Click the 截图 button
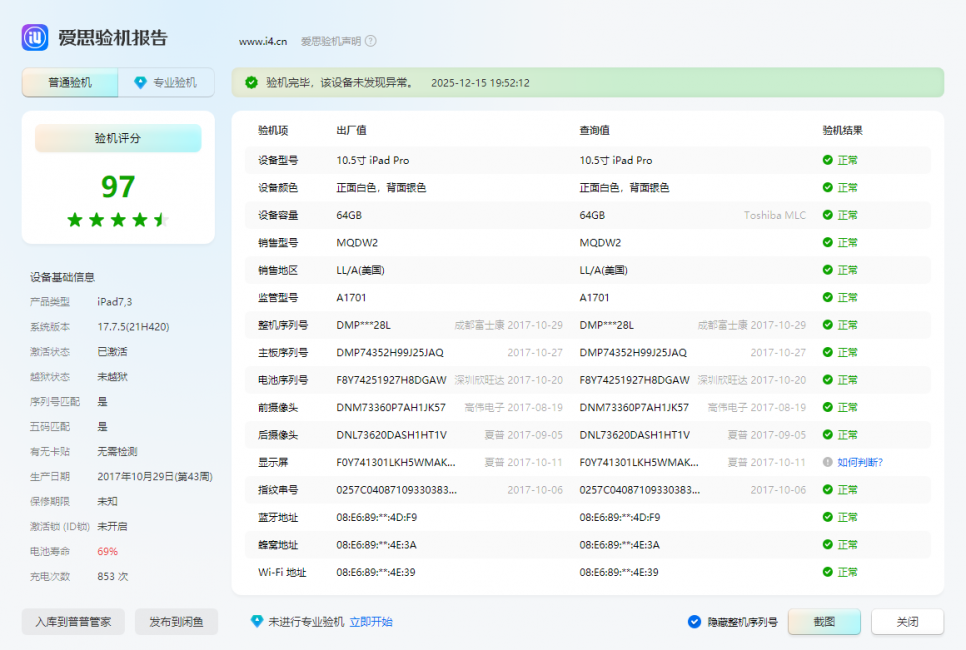The width and height of the screenshot is (966, 650). tap(823, 621)
